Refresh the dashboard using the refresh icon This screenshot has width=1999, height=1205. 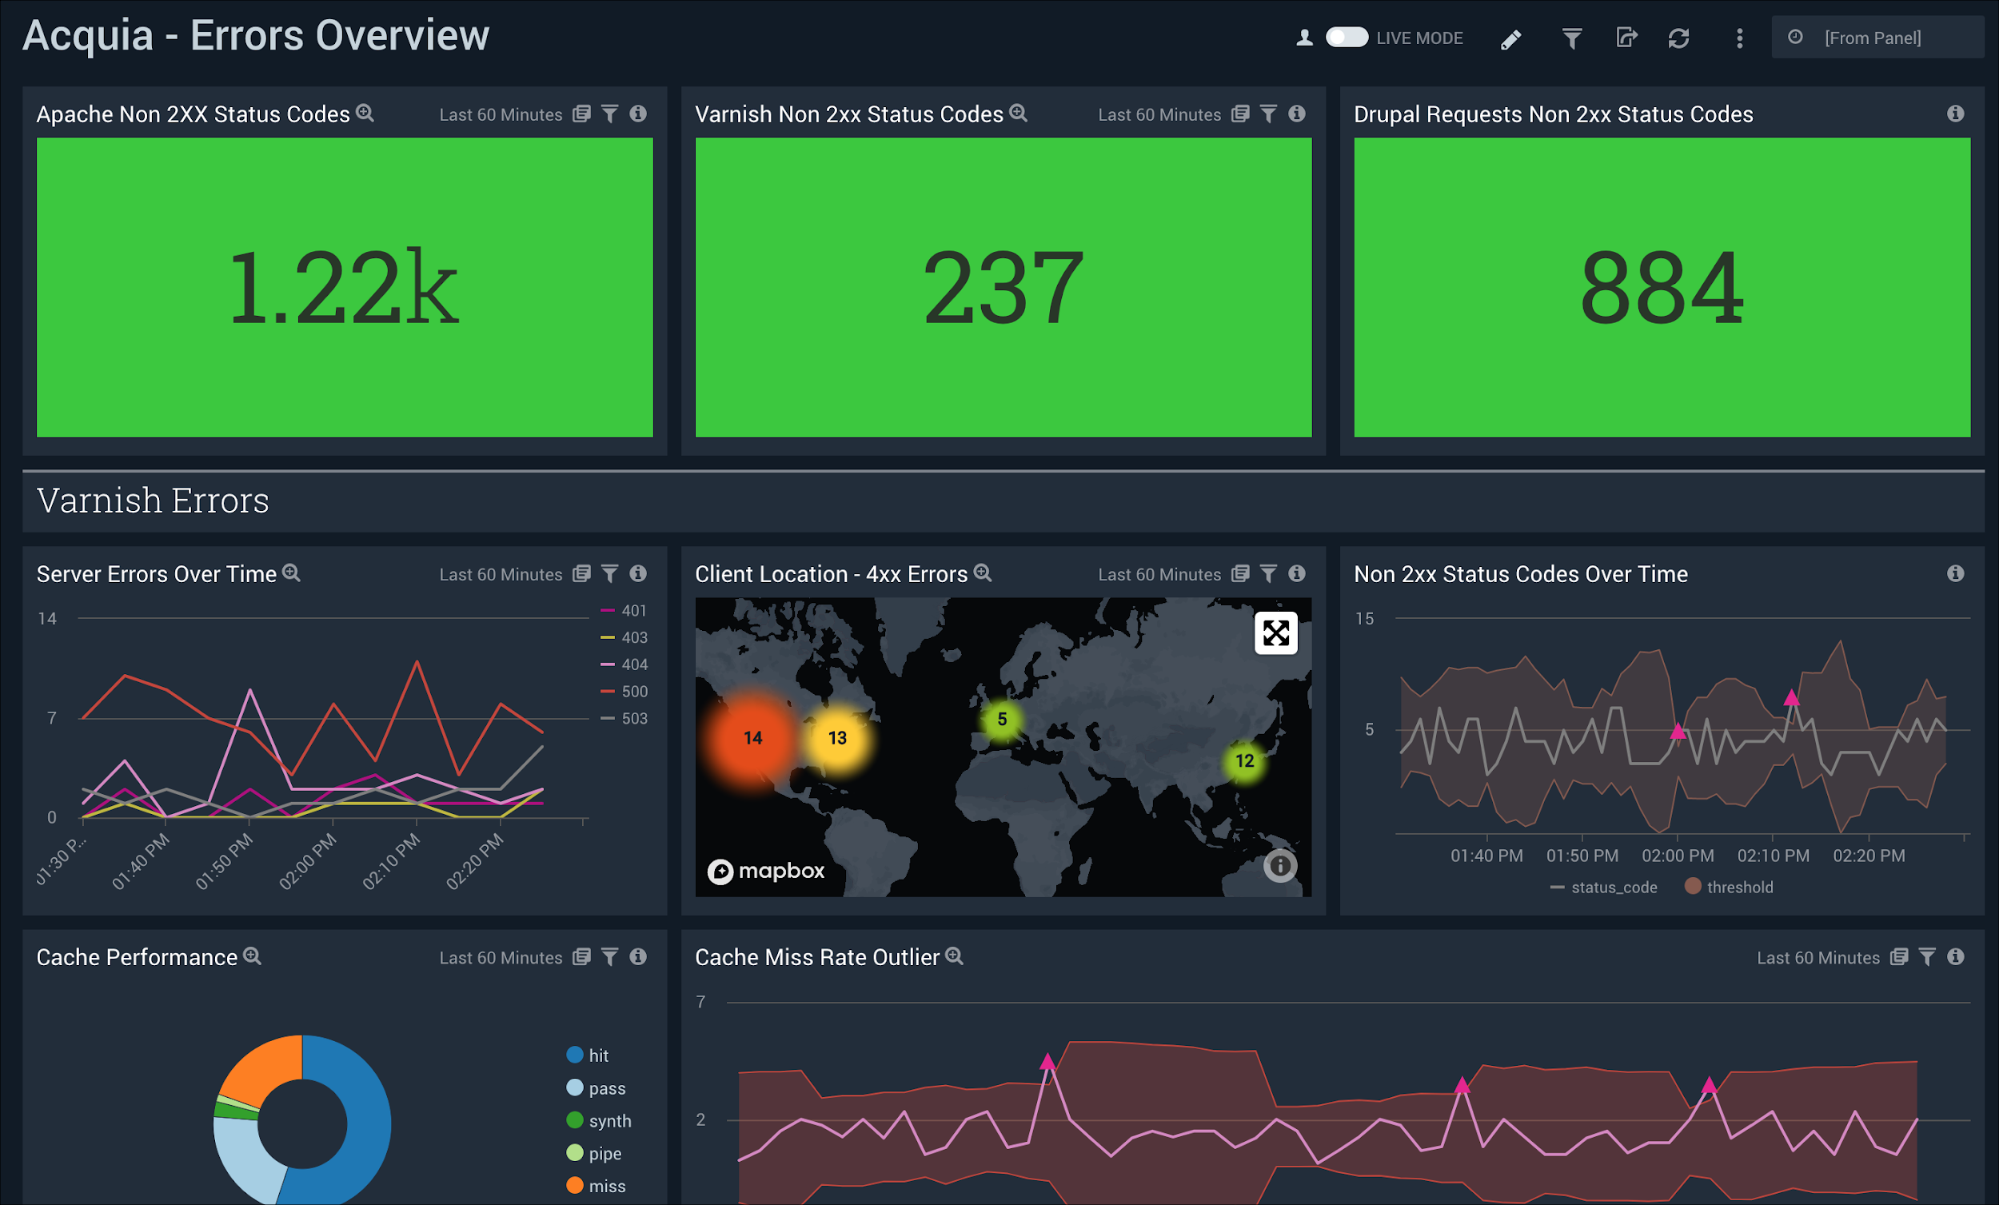point(1680,38)
